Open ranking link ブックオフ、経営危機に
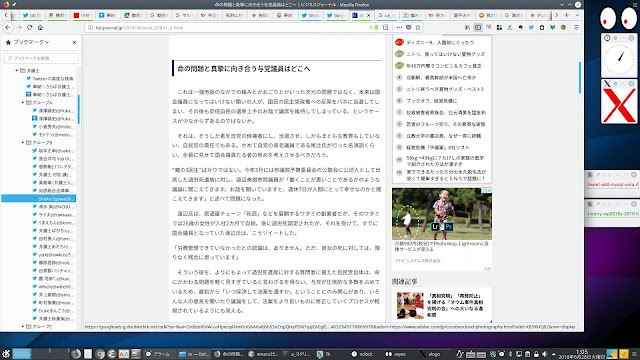This screenshot has height=360, width=640. point(431,101)
